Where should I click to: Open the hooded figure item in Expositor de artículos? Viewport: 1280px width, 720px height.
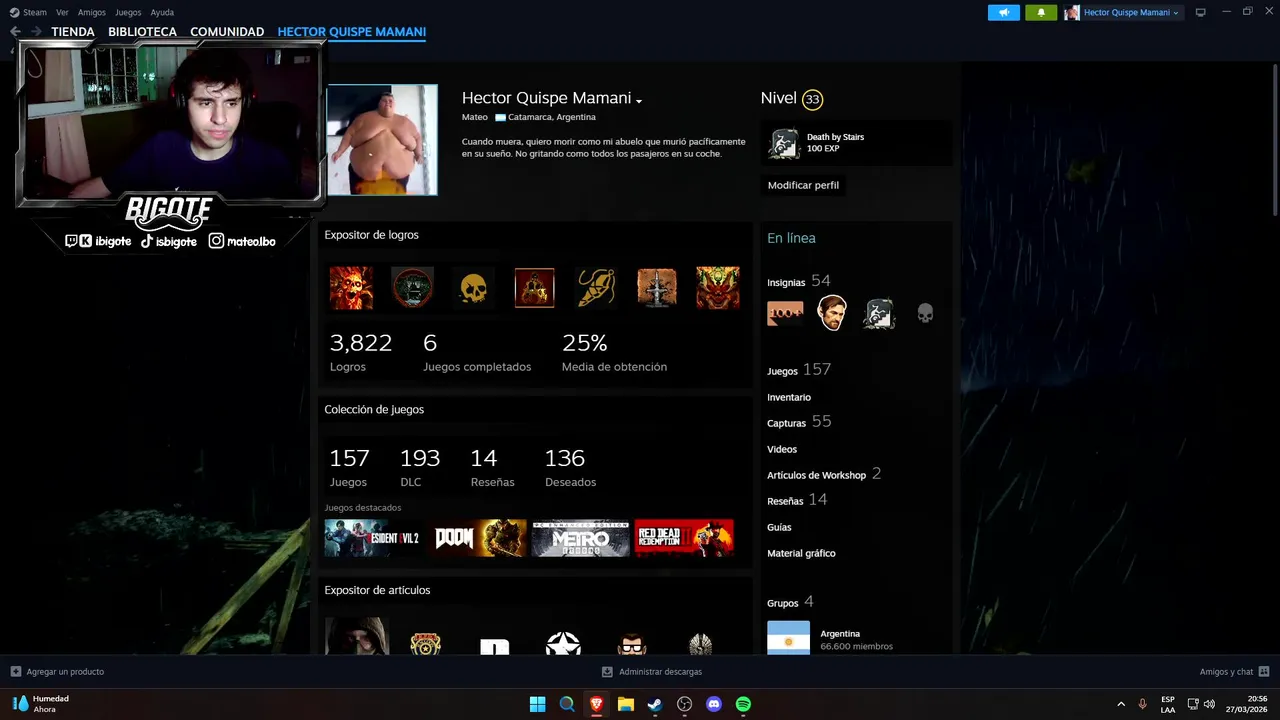[x=356, y=636]
